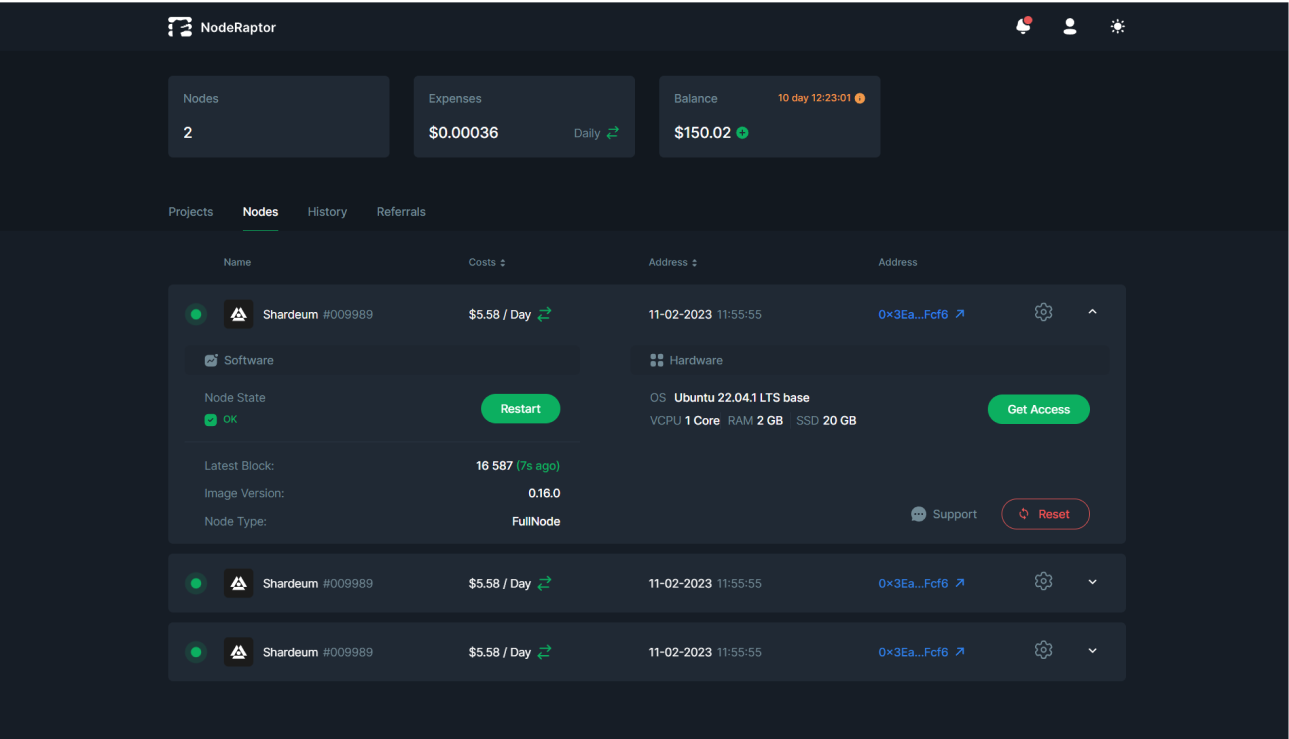Screen dimensions: 1289x739
Task: Switch the Expenses Daily period arrows
Action: (x=612, y=133)
